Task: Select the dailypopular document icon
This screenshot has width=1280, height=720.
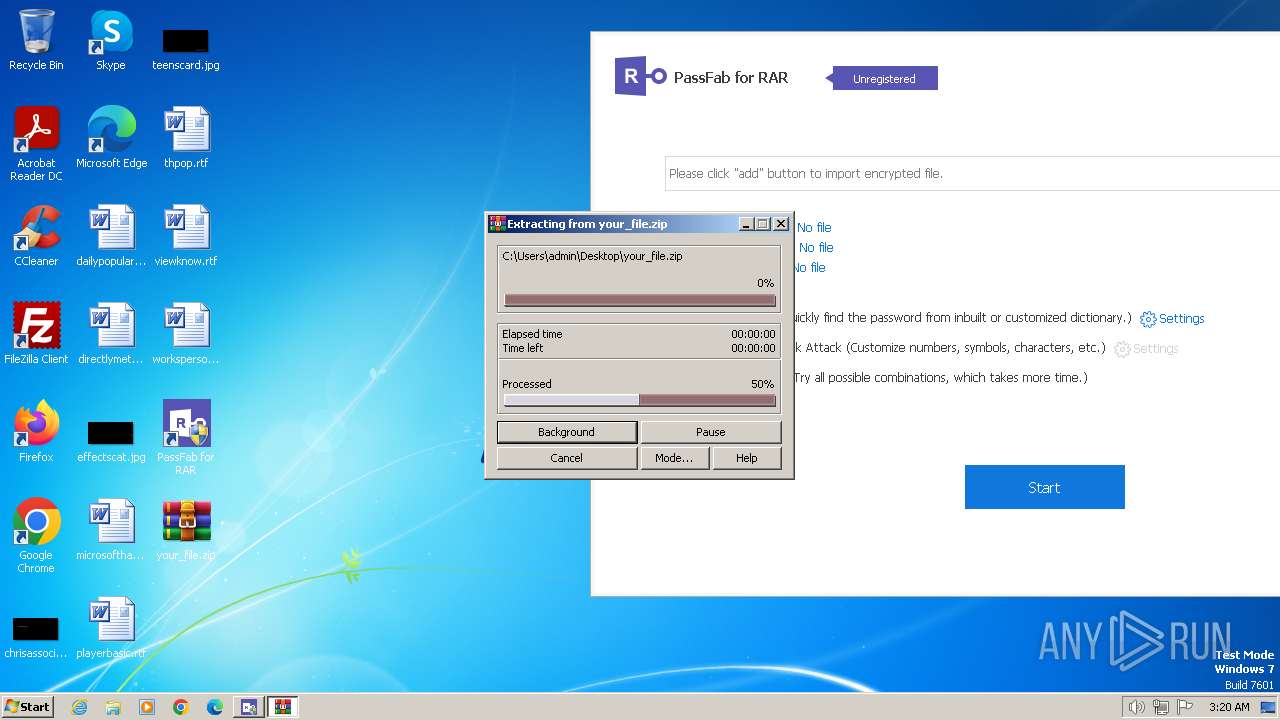Action: click(111, 236)
